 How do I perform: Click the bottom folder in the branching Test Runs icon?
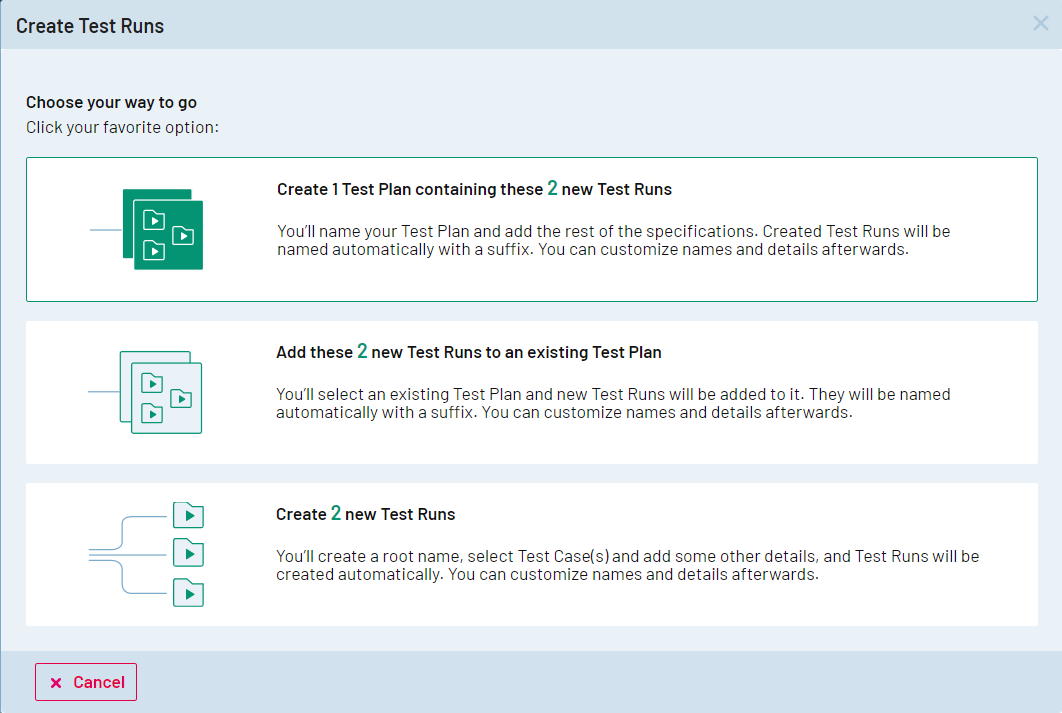(188, 592)
